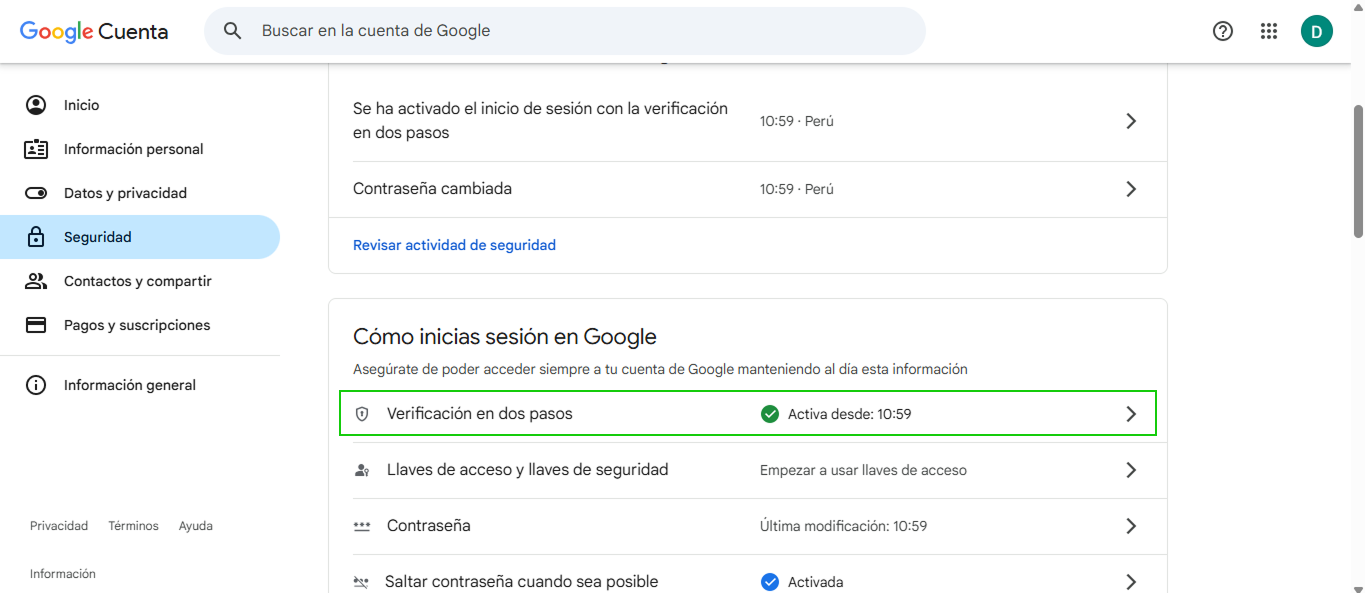Viewport: 1365px width, 593px height.
Task: Click the Información personal sidebar icon
Action: pyautogui.click(x=37, y=148)
